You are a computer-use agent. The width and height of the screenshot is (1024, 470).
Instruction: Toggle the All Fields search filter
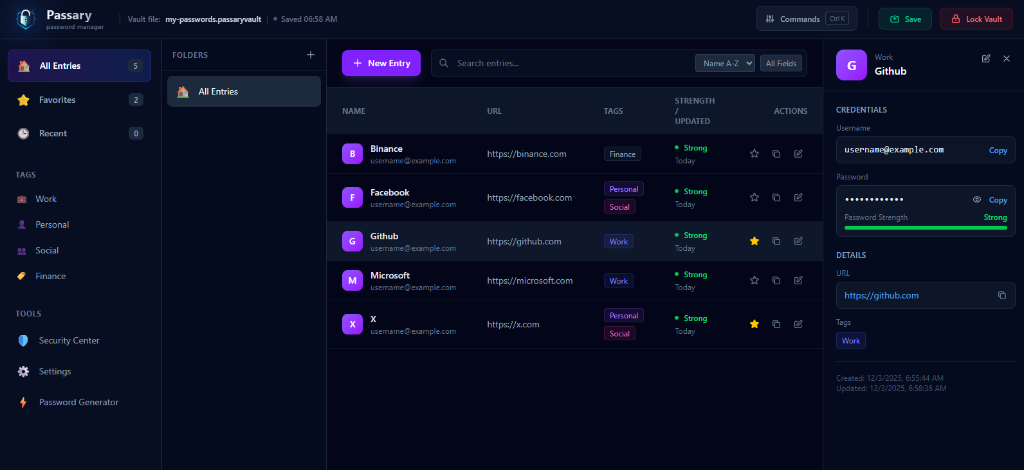[781, 63]
